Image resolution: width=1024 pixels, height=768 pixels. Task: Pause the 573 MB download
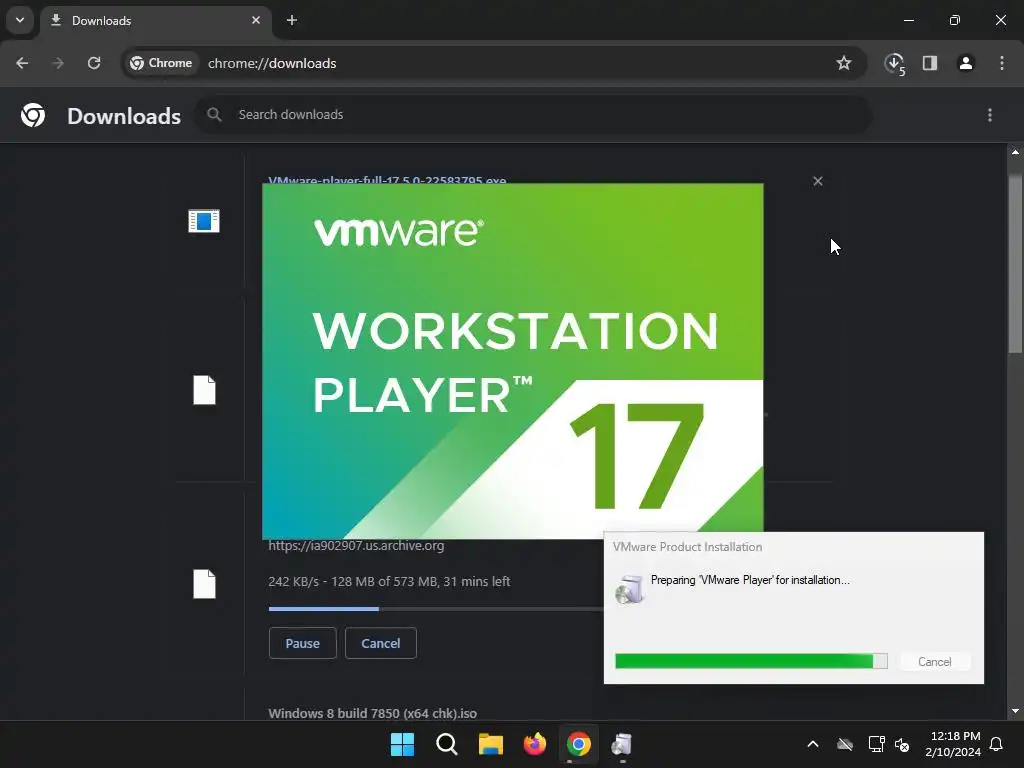click(302, 643)
